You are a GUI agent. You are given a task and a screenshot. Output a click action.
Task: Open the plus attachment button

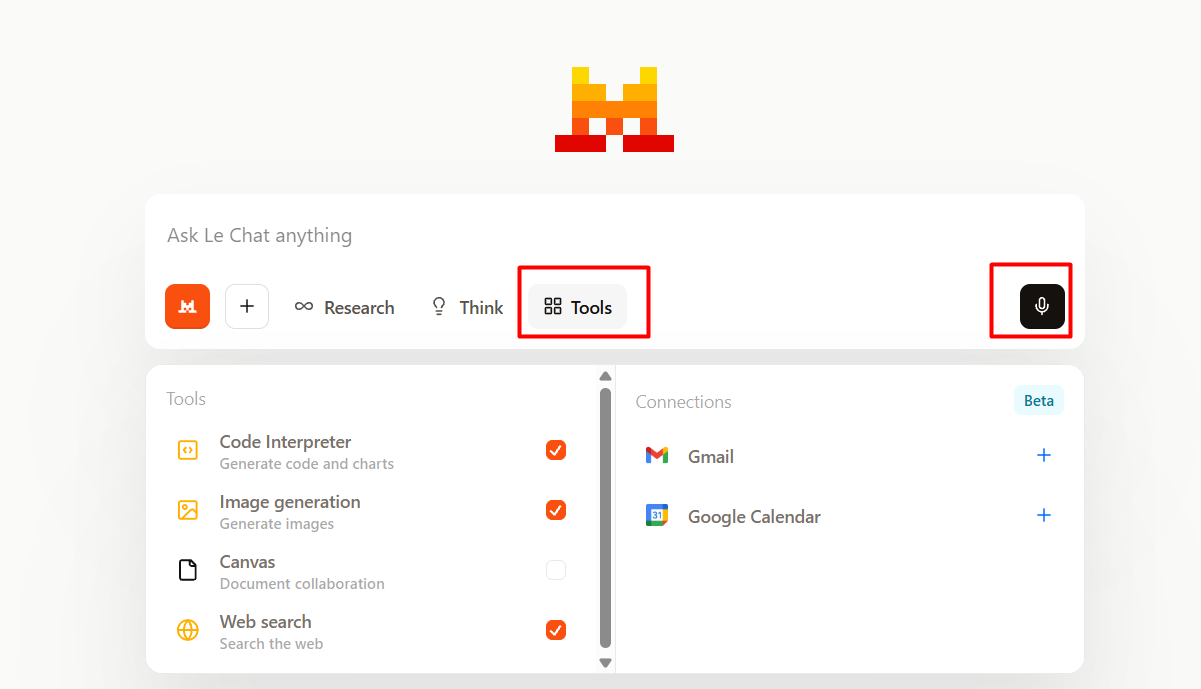coord(247,307)
